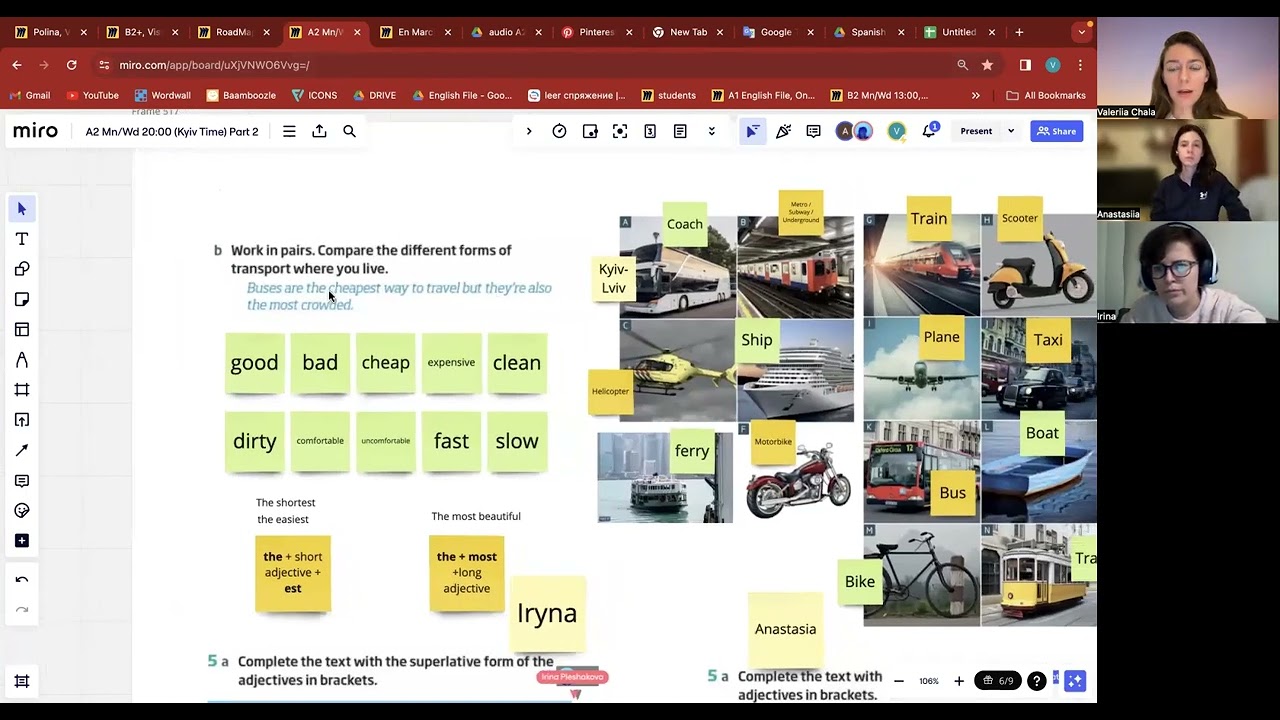Switch to the Spanish browser tab

coord(867,32)
